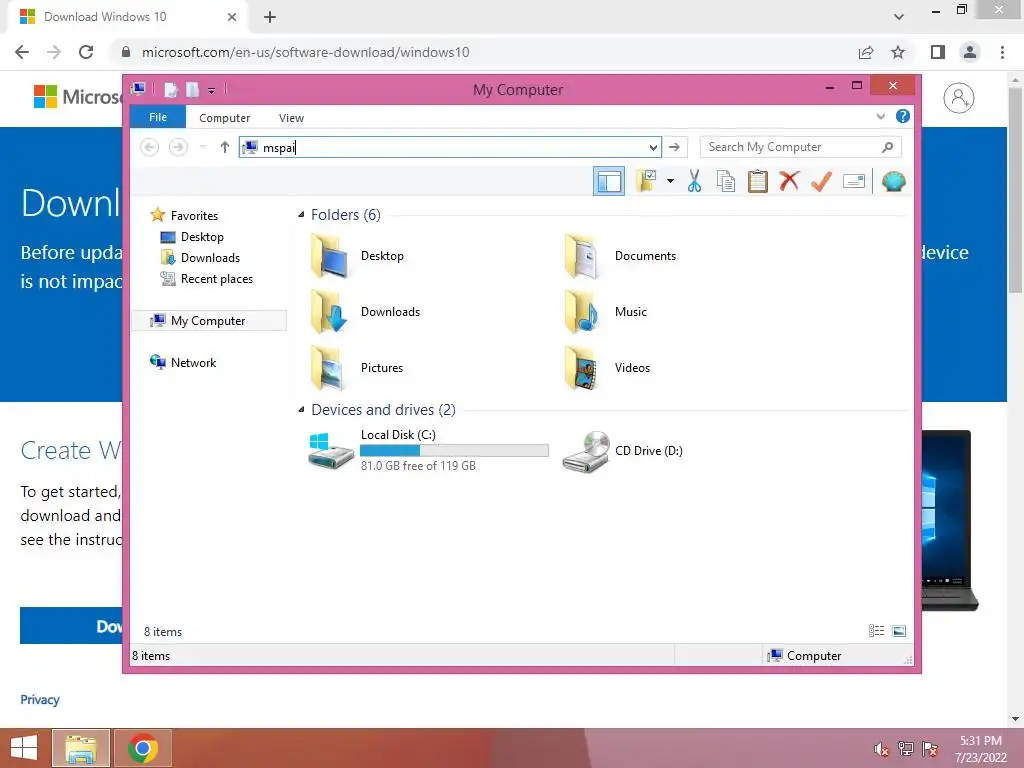
Task: Click the Microsoft sign-in account icon
Action: (x=958, y=98)
